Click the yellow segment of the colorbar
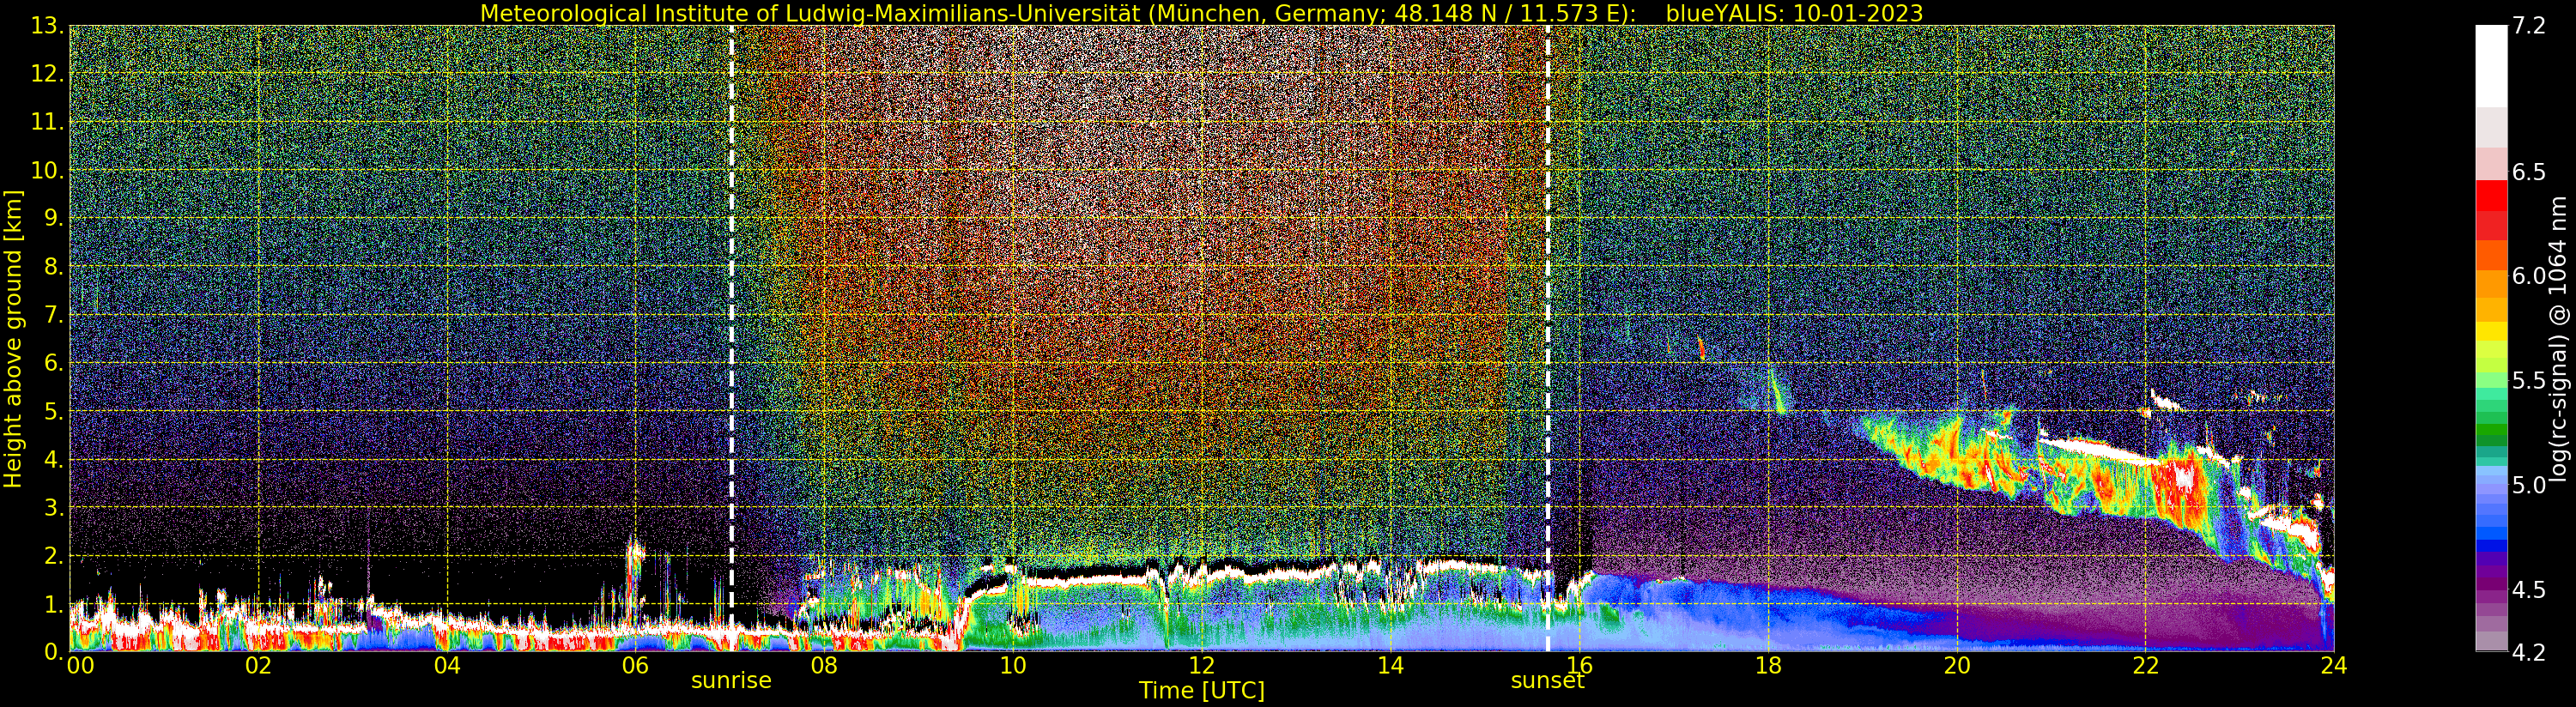The height and width of the screenshot is (707, 2576). tap(2491, 332)
